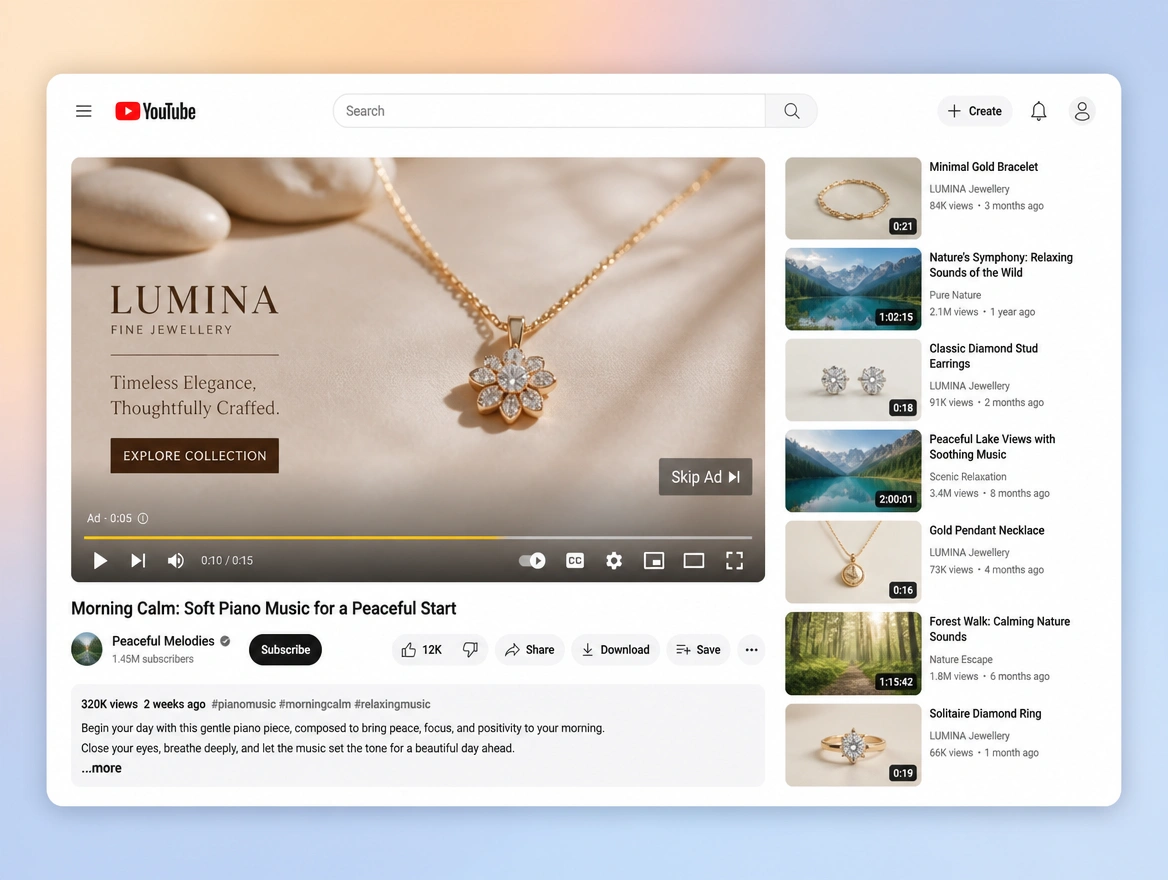Open the Peaceful Melodies channel name
The image size is (1168, 880).
pos(163,641)
